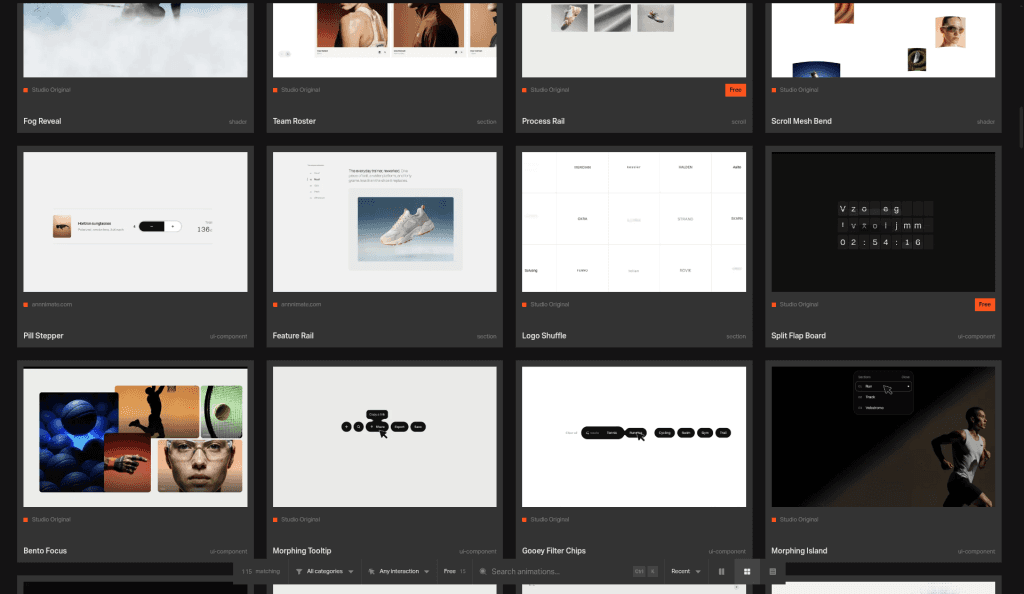Click the cursor interaction icon

point(372,571)
